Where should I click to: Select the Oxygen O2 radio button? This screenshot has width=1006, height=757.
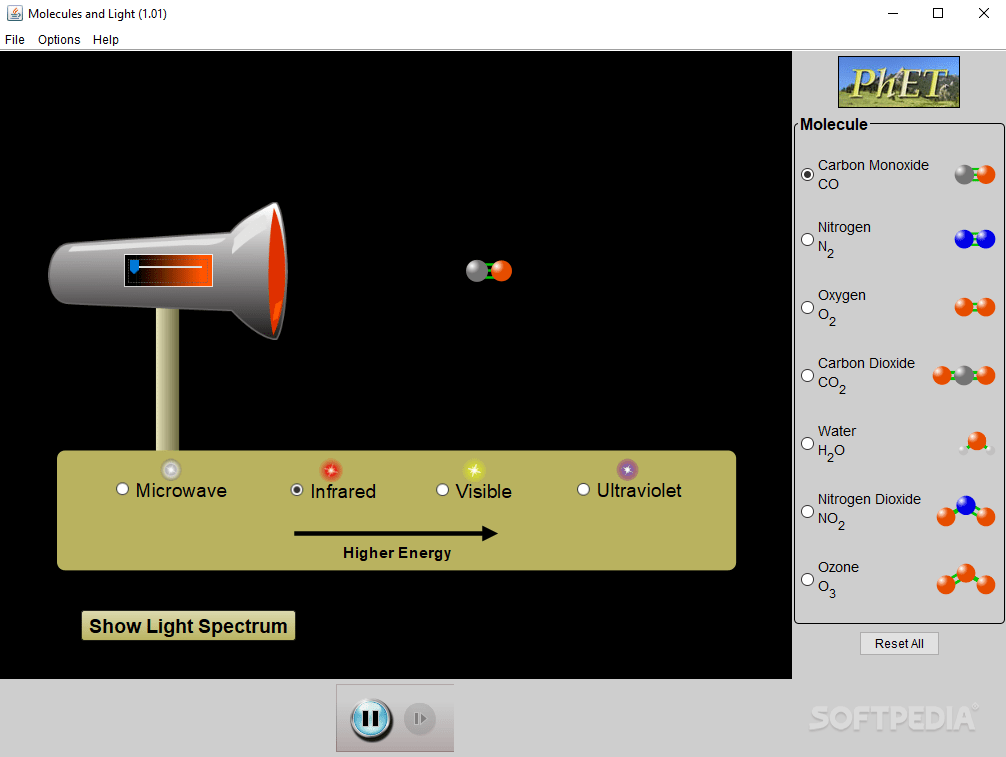[807, 307]
